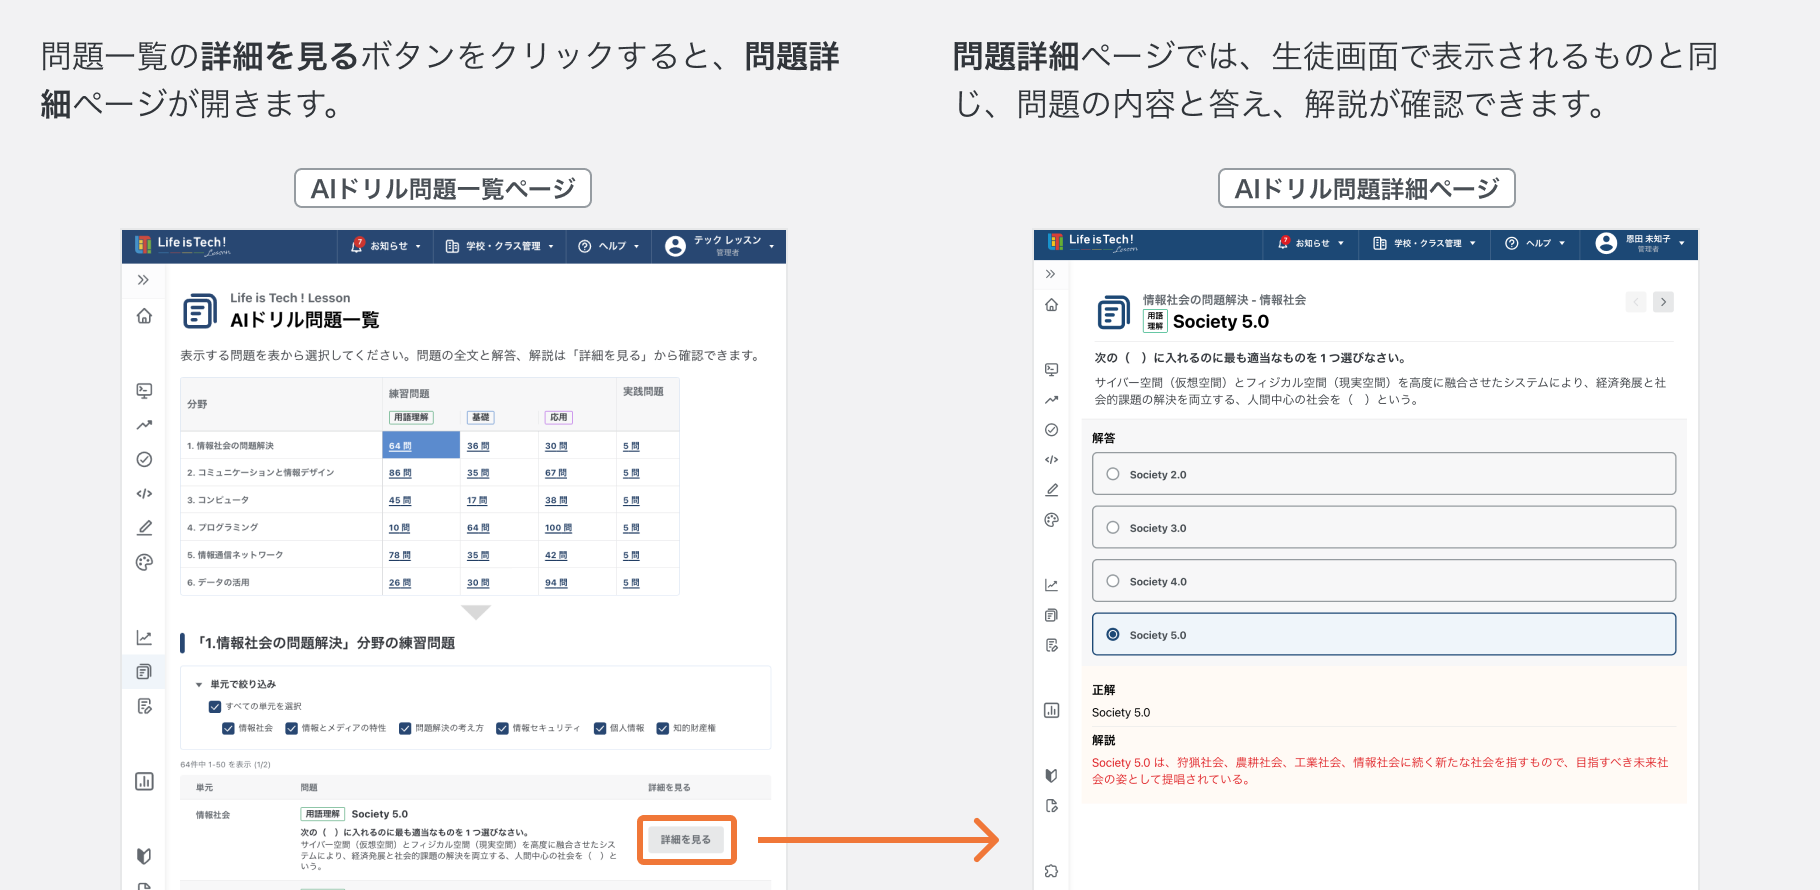The height and width of the screenshot is (890, 1820).
Task: Click user avatar icon for テック レッスン
Action: coord(675,246)
